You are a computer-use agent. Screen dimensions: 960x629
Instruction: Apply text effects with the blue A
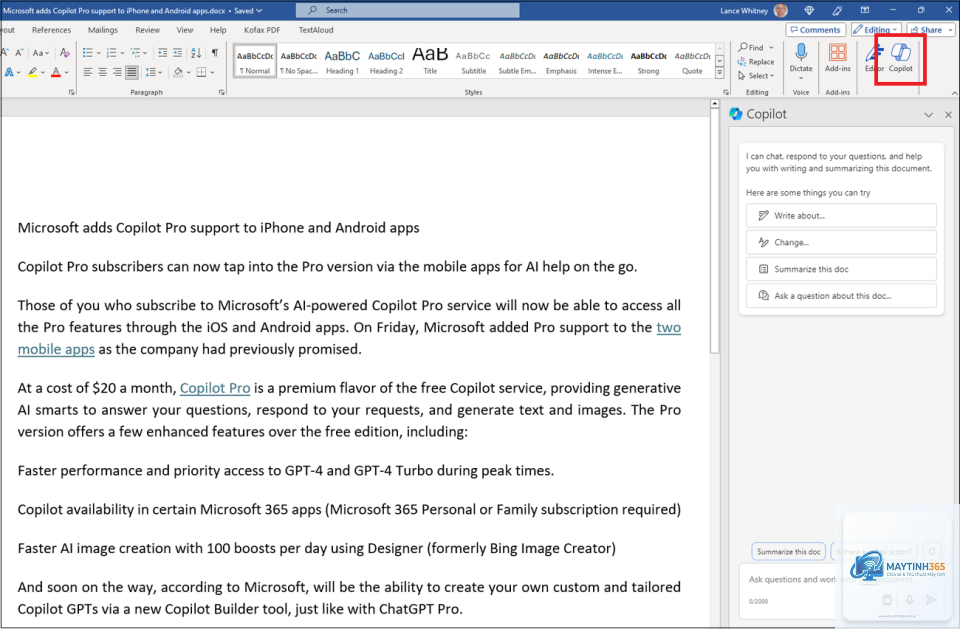point(9,72)
